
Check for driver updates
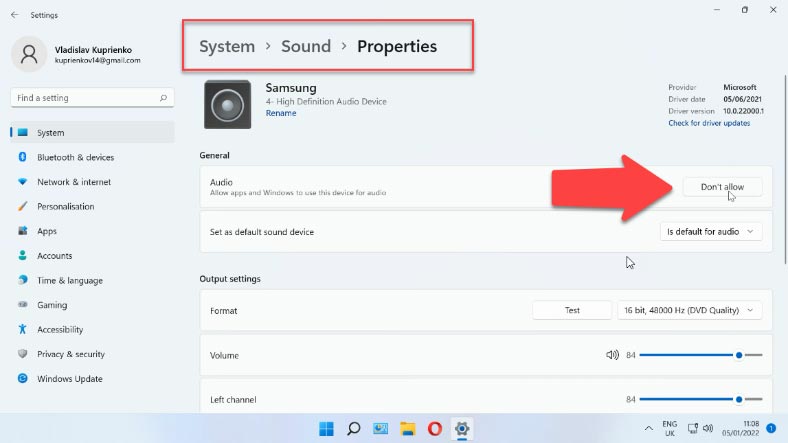pos(709,123)
